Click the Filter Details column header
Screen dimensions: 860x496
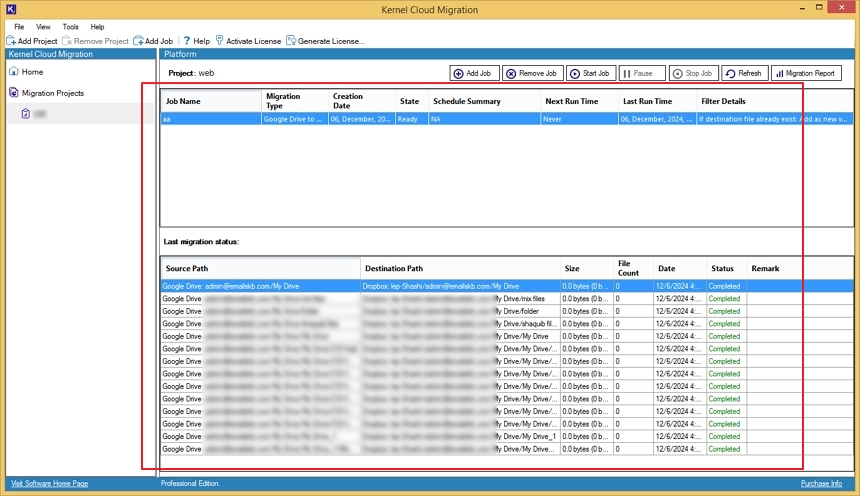click(775, 101)
